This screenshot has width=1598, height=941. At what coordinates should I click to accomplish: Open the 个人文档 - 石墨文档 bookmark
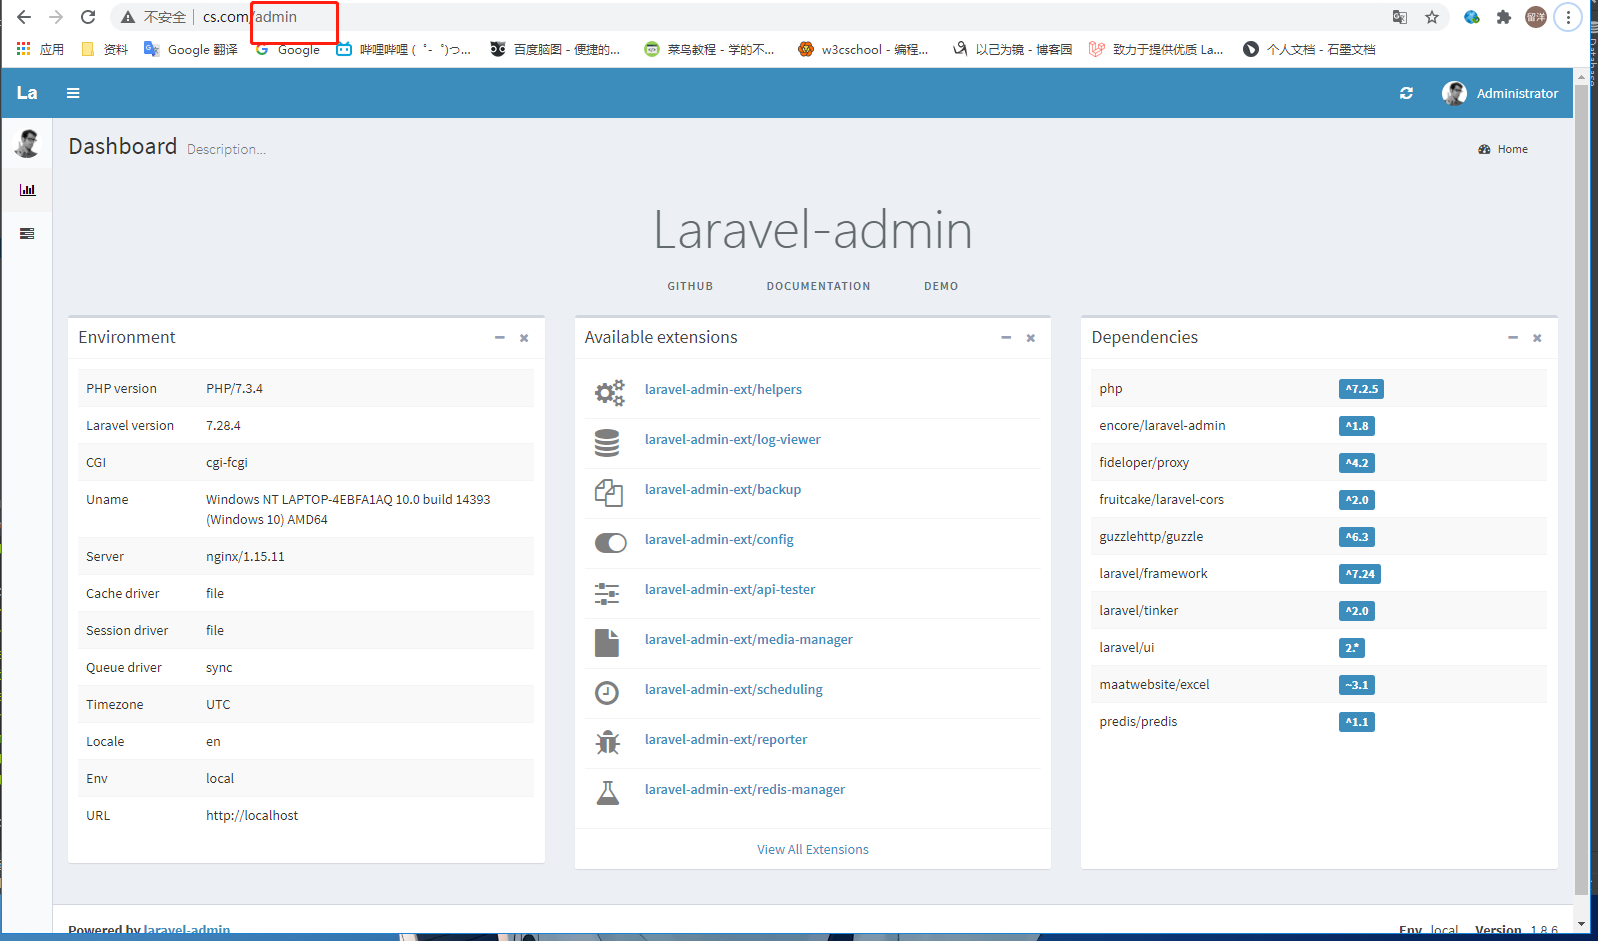pyautogui.click(x=1309, y=49)
